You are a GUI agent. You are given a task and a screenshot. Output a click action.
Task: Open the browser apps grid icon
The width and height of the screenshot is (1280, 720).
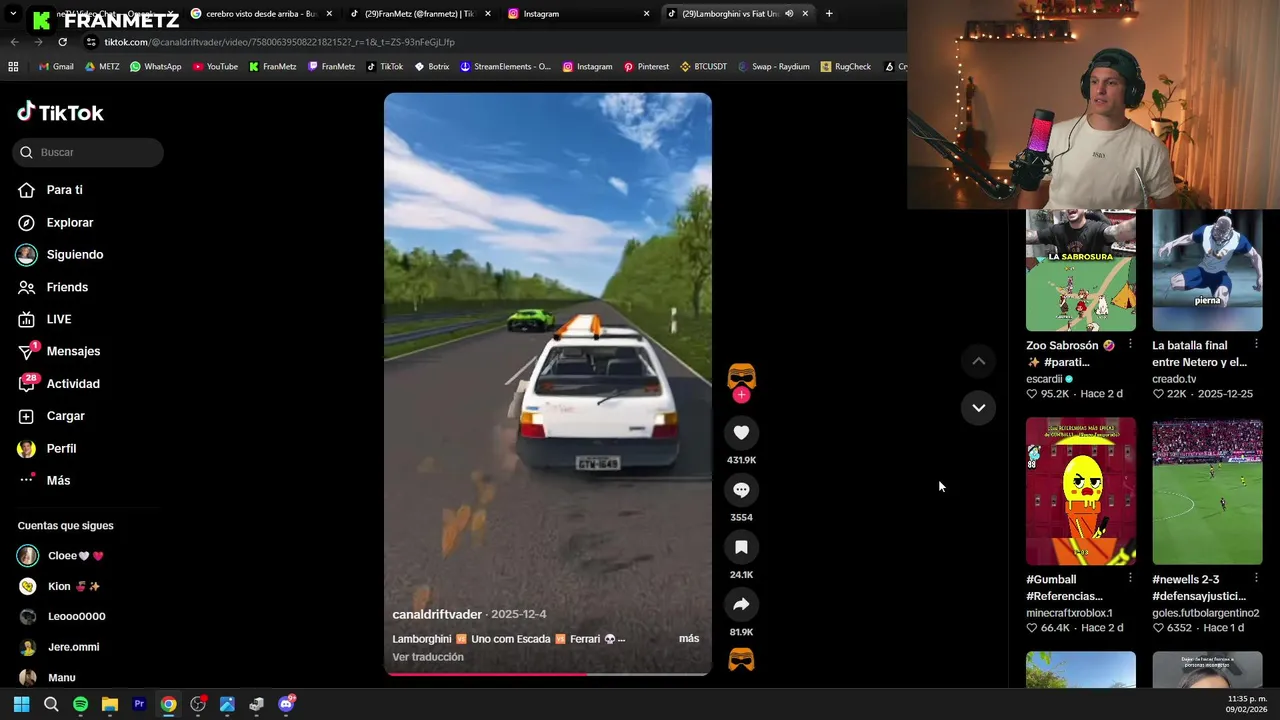[x=13, y=67]
